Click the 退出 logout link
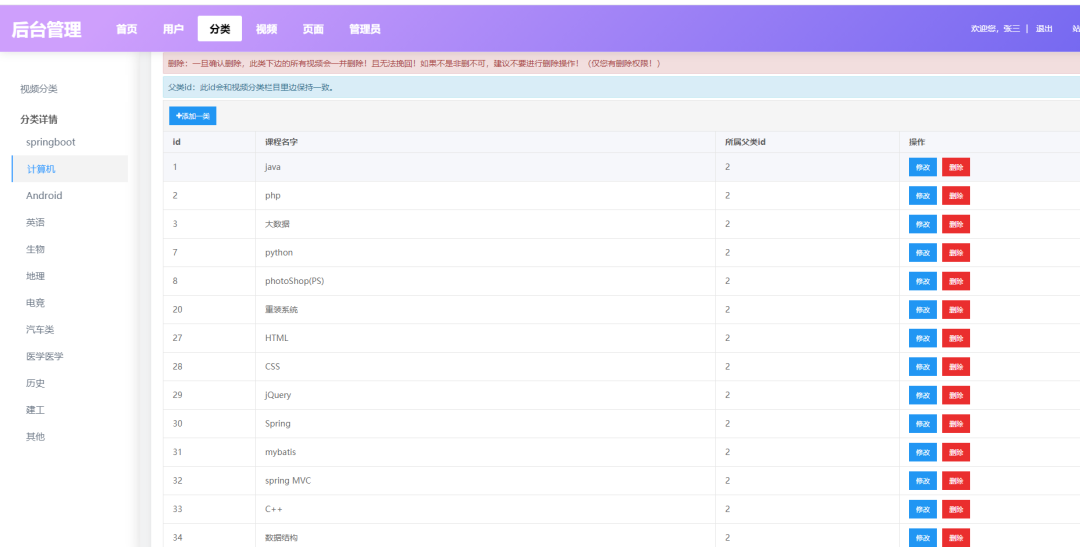This screenshot has height=547, width=1080. click(1044, 29)
